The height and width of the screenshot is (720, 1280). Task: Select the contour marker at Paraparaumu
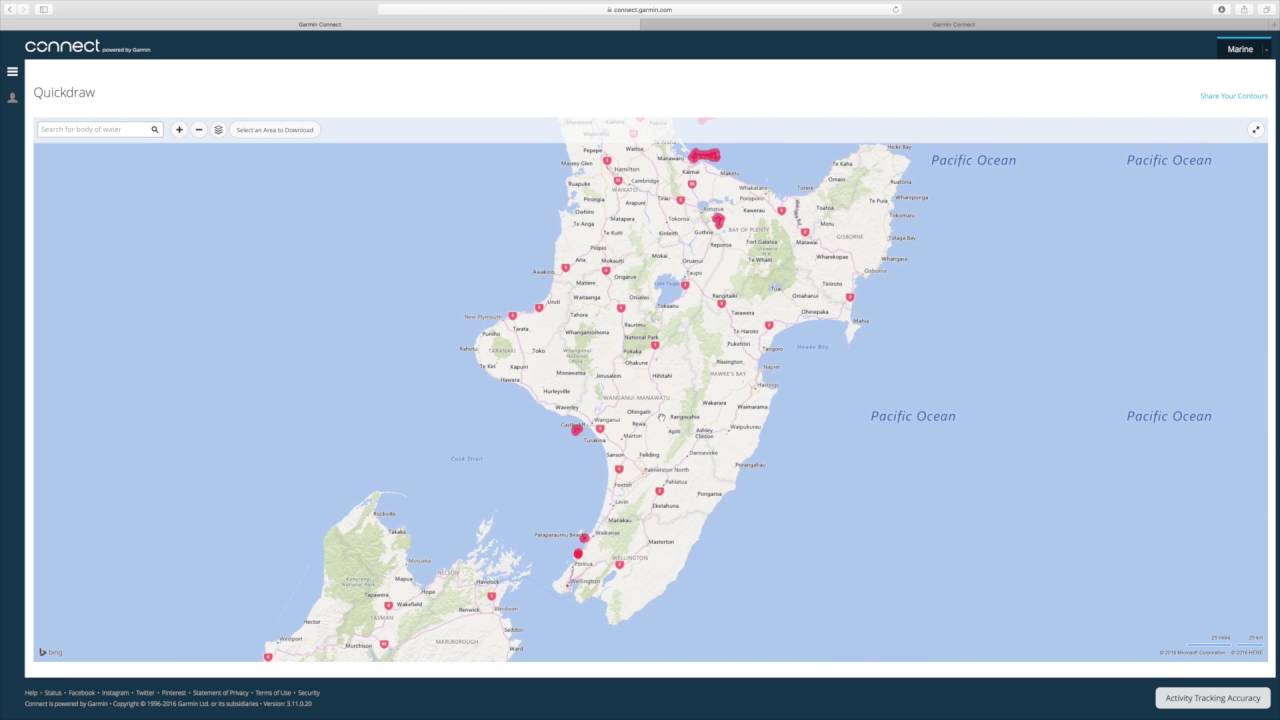(x=584, y=538)
